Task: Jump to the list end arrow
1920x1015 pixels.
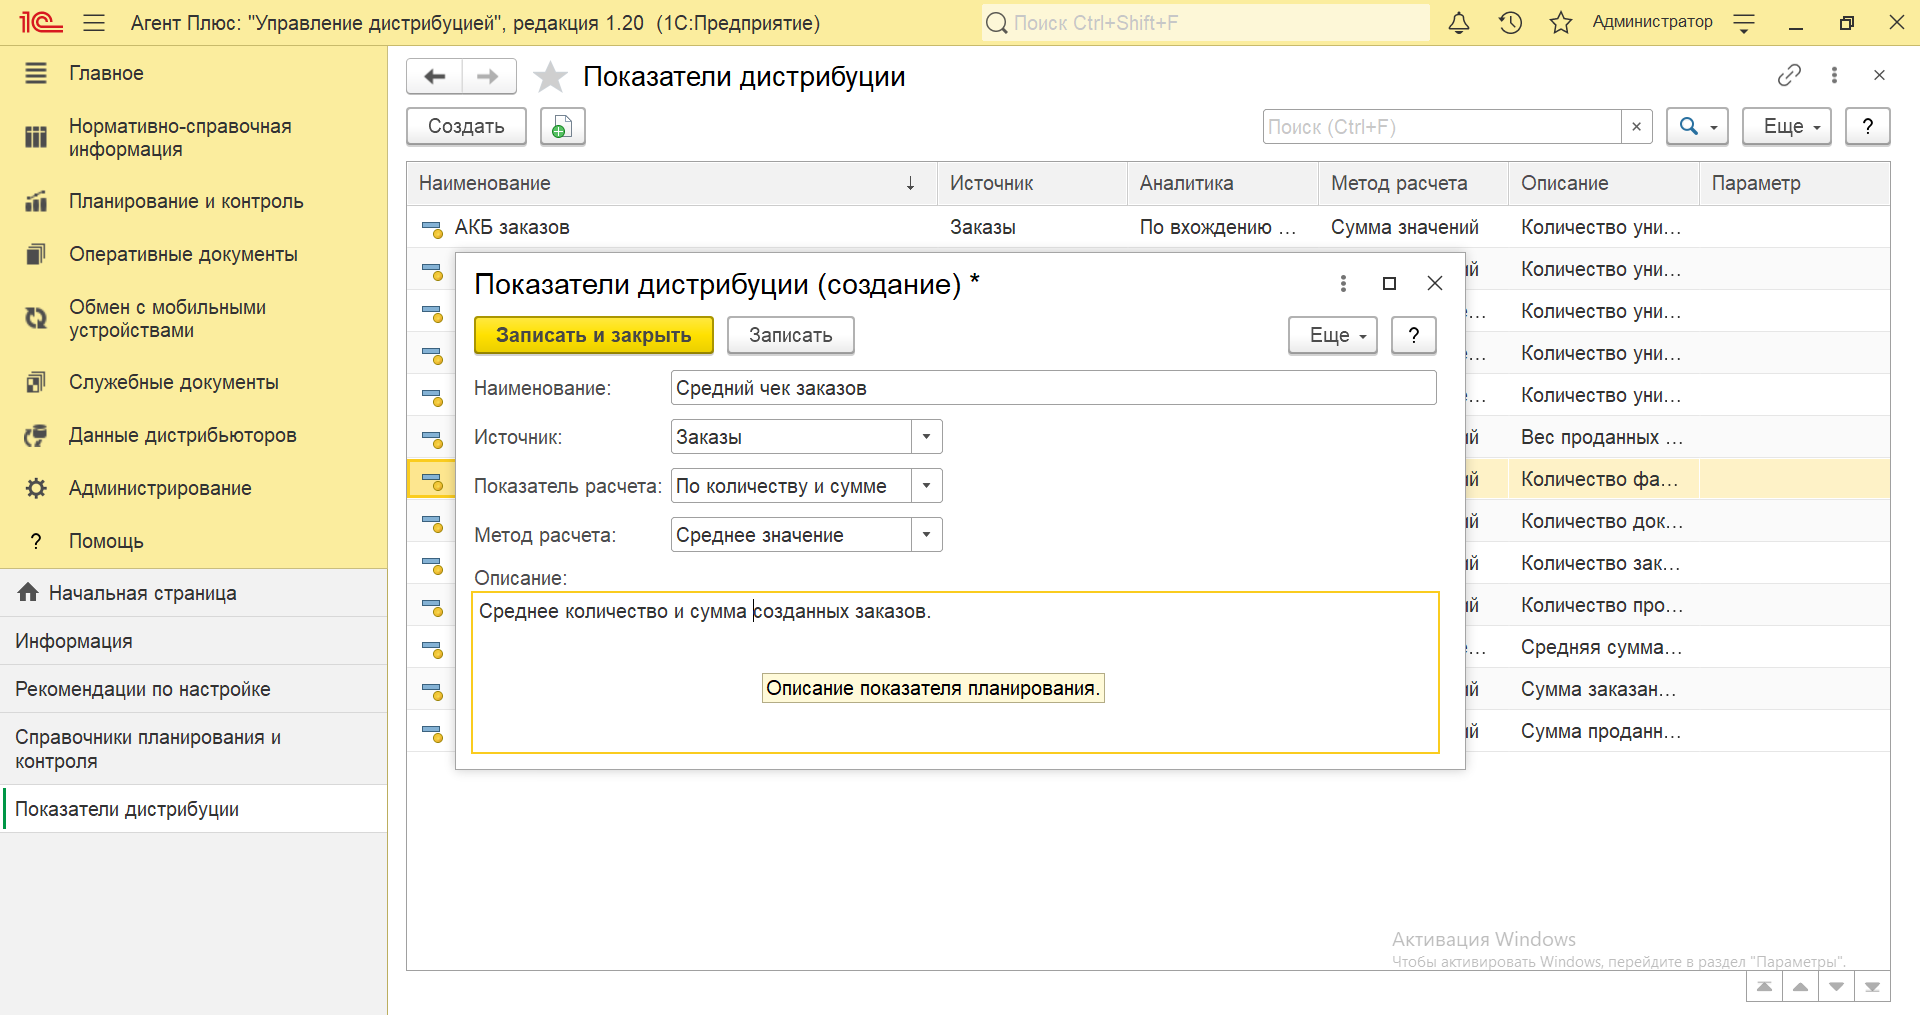Action: coord(1872,986)
